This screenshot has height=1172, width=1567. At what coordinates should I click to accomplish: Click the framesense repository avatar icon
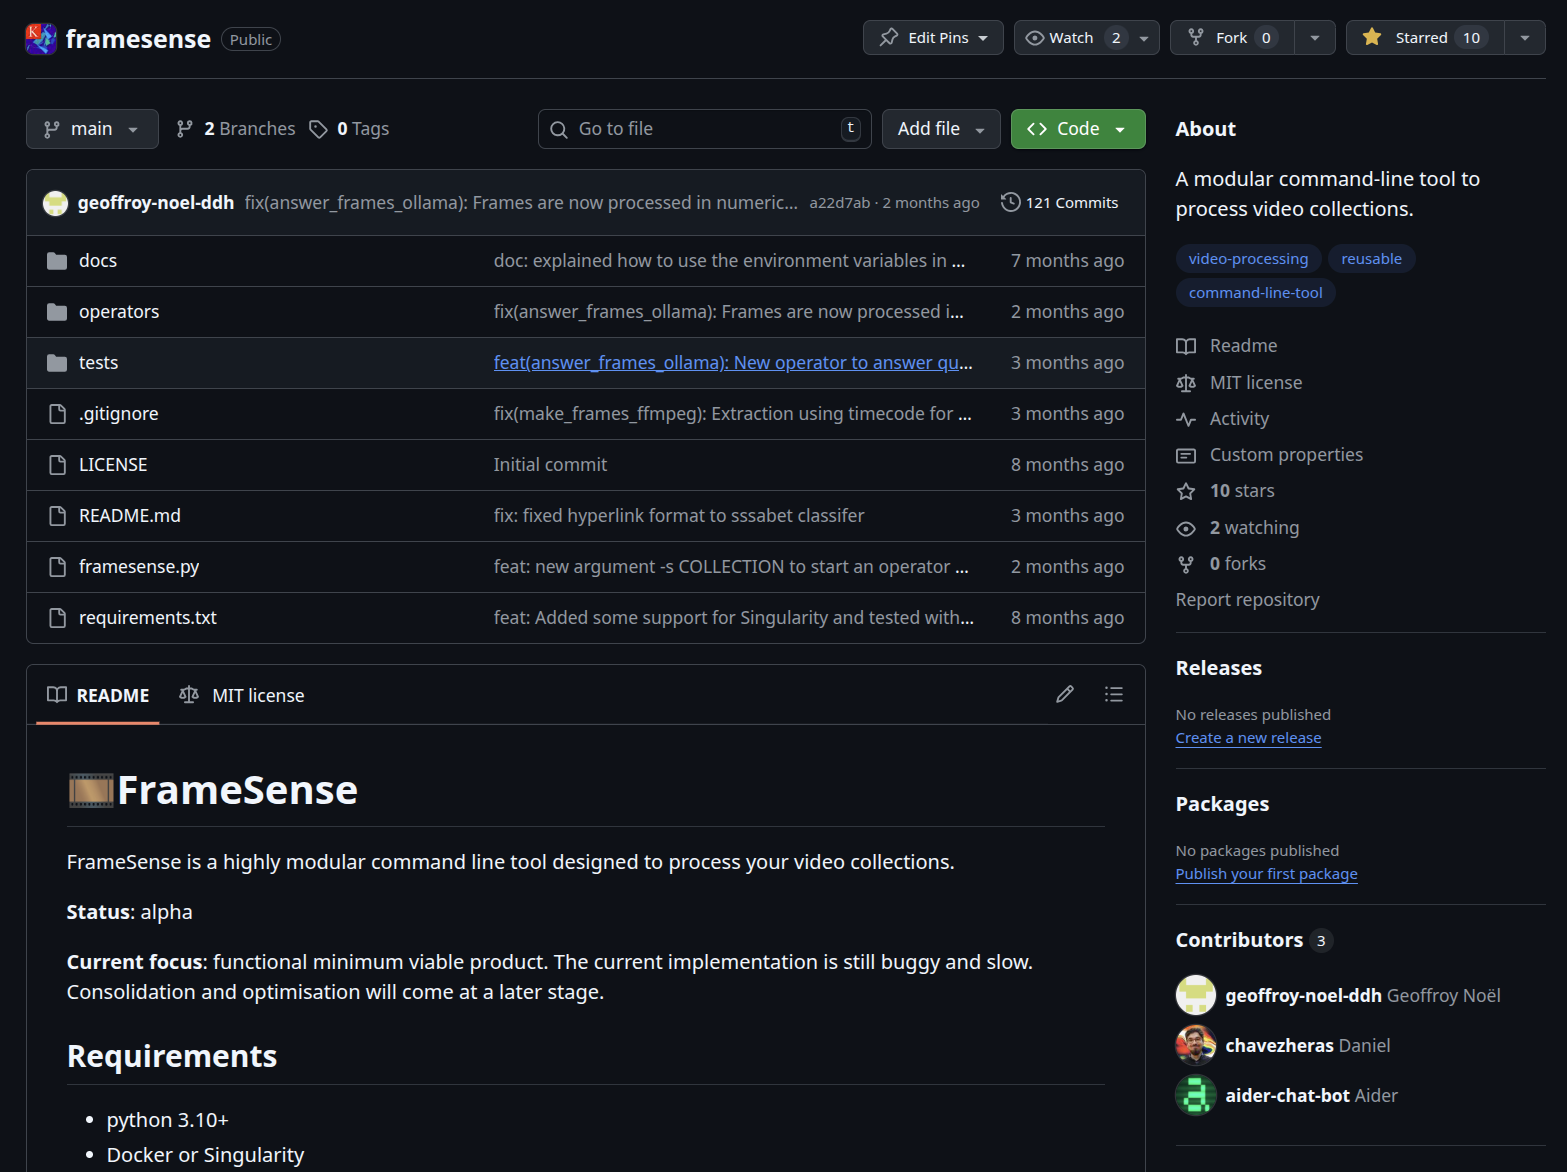click(41, 39)
